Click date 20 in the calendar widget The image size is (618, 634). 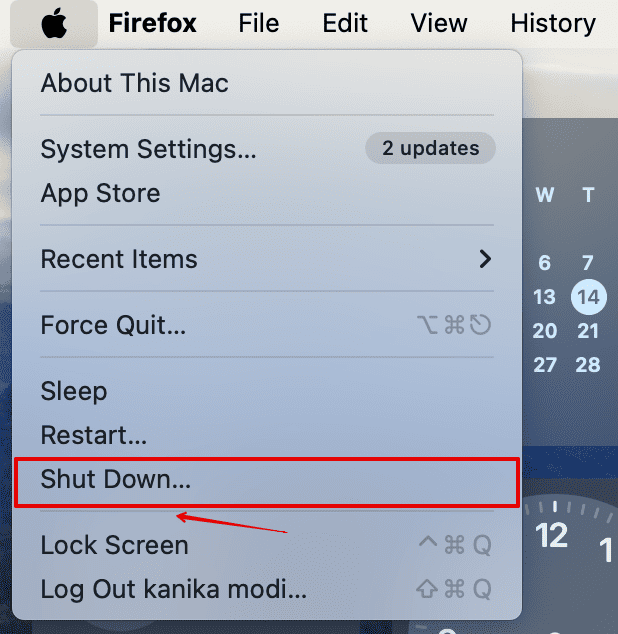(x=545, y=331)
